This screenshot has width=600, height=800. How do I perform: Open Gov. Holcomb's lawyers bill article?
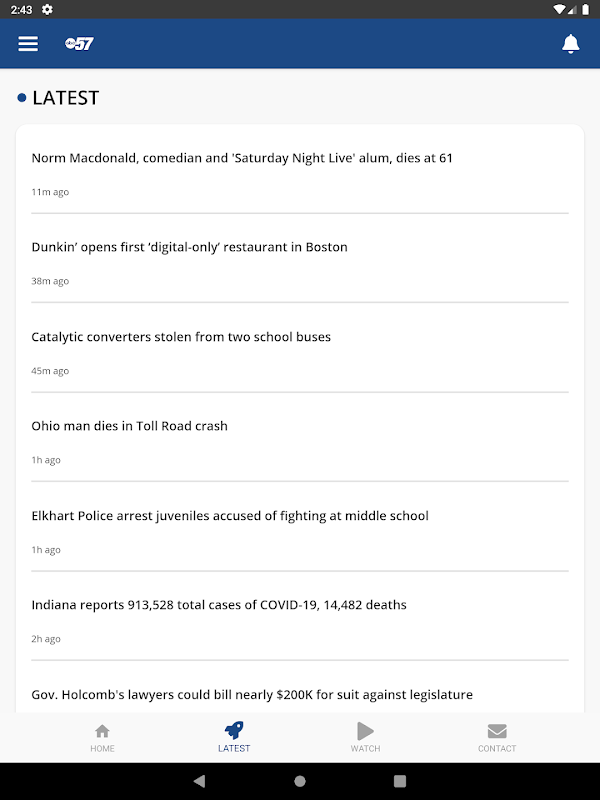tap(252, 694)
